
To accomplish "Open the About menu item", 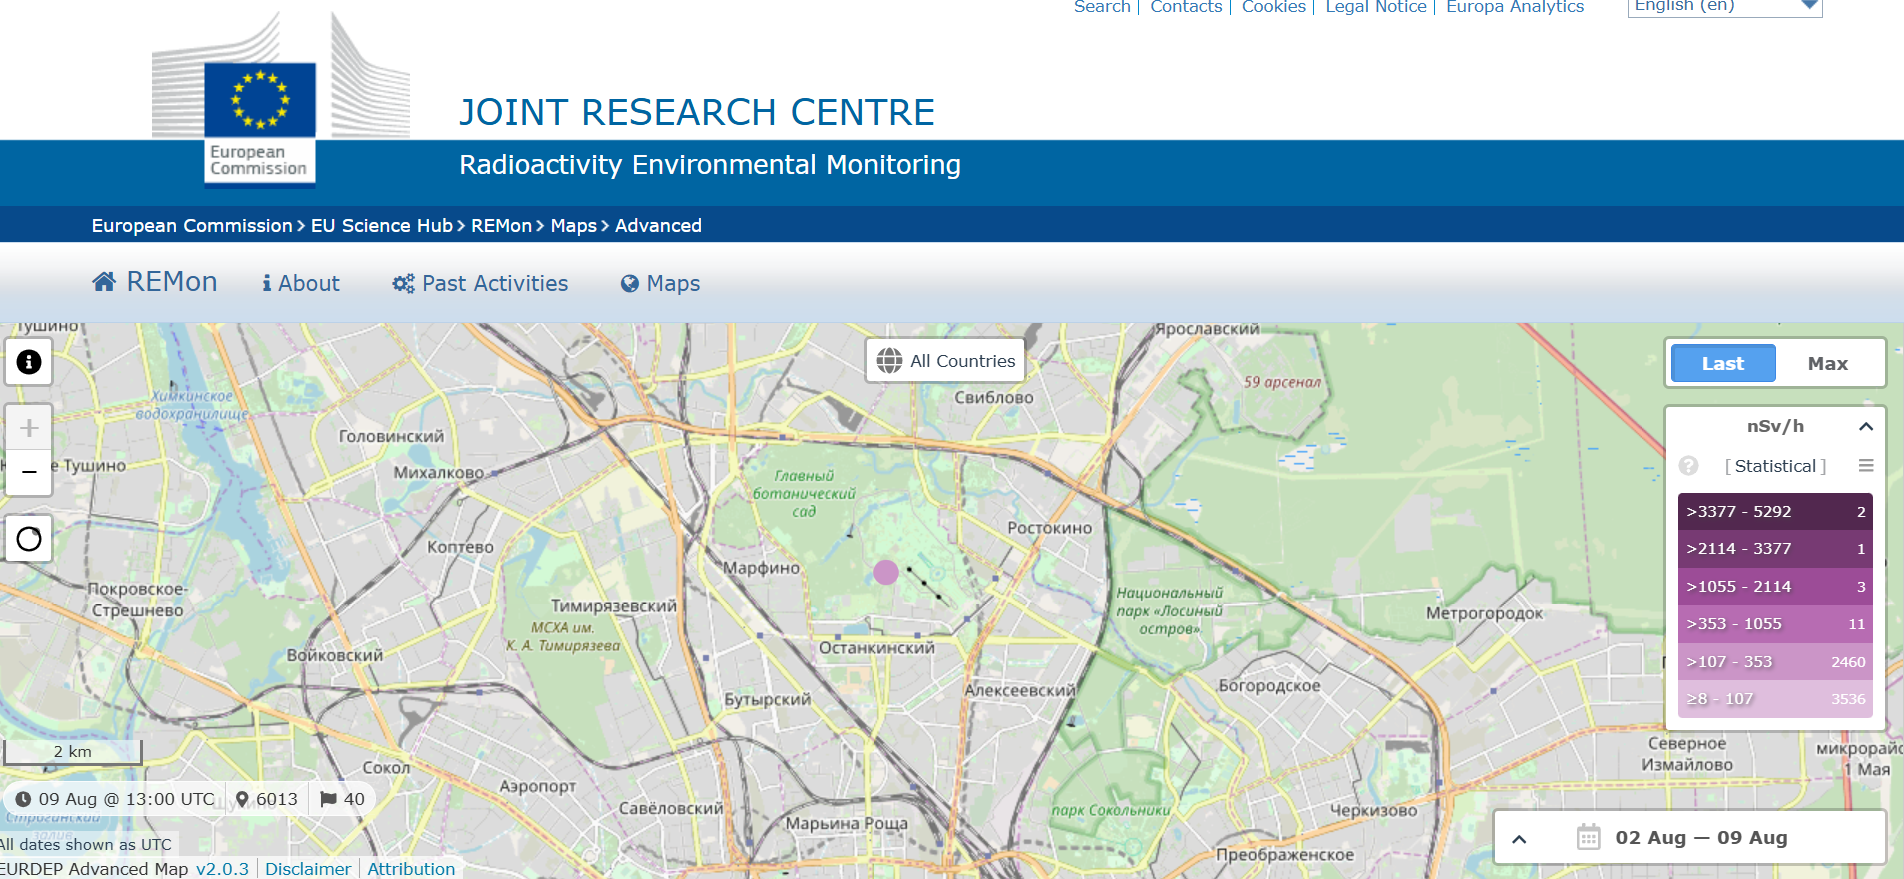I will pos(301,283).
